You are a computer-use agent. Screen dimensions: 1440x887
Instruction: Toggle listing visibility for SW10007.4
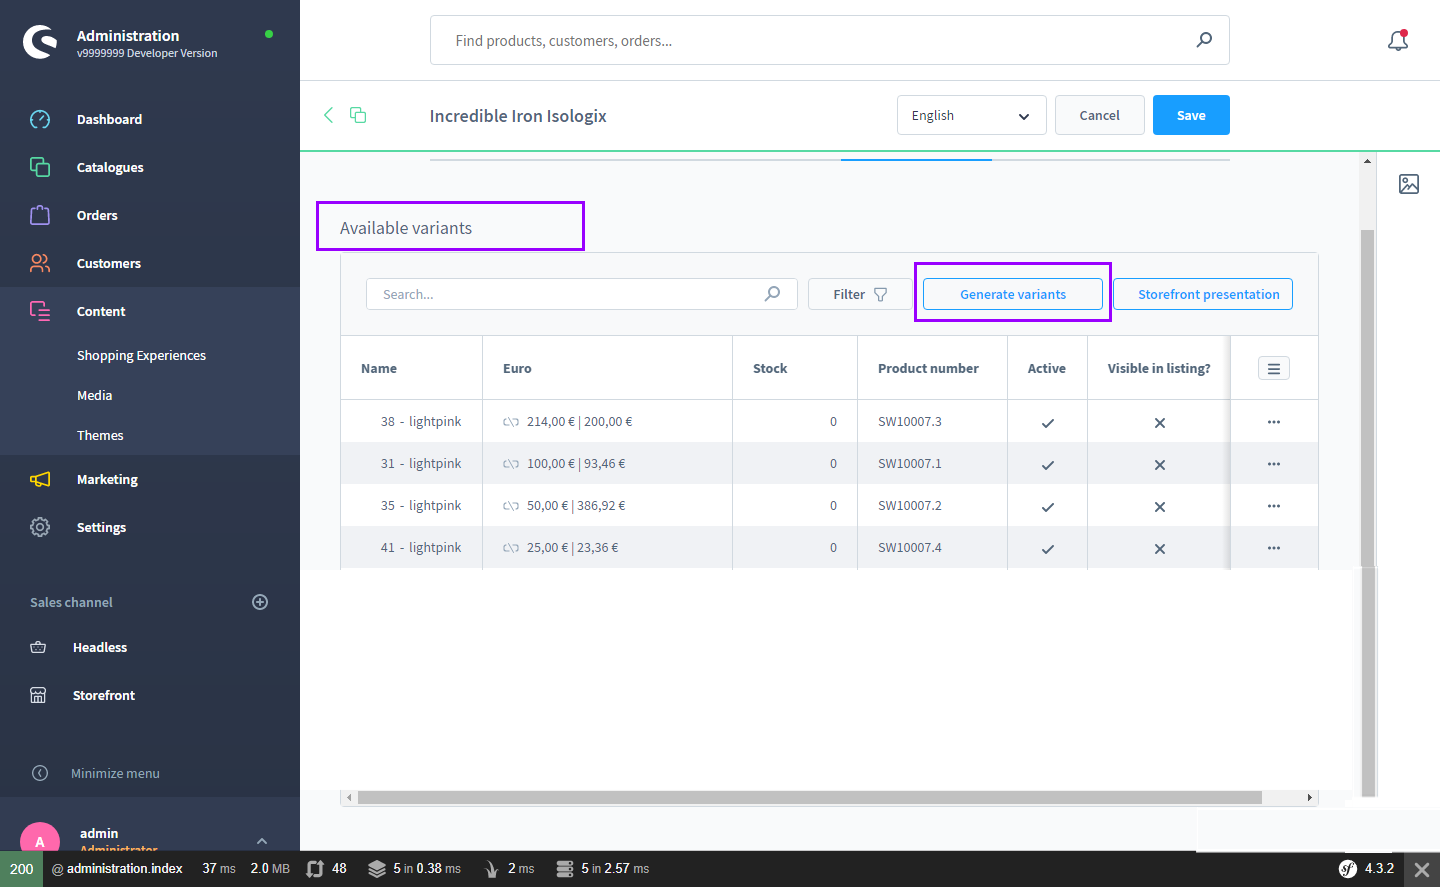pyautogui.click(x=1160, y=549)
